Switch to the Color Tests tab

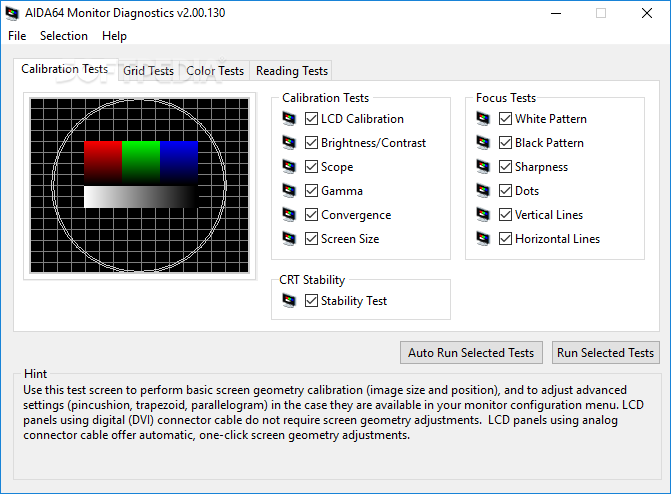215,71
